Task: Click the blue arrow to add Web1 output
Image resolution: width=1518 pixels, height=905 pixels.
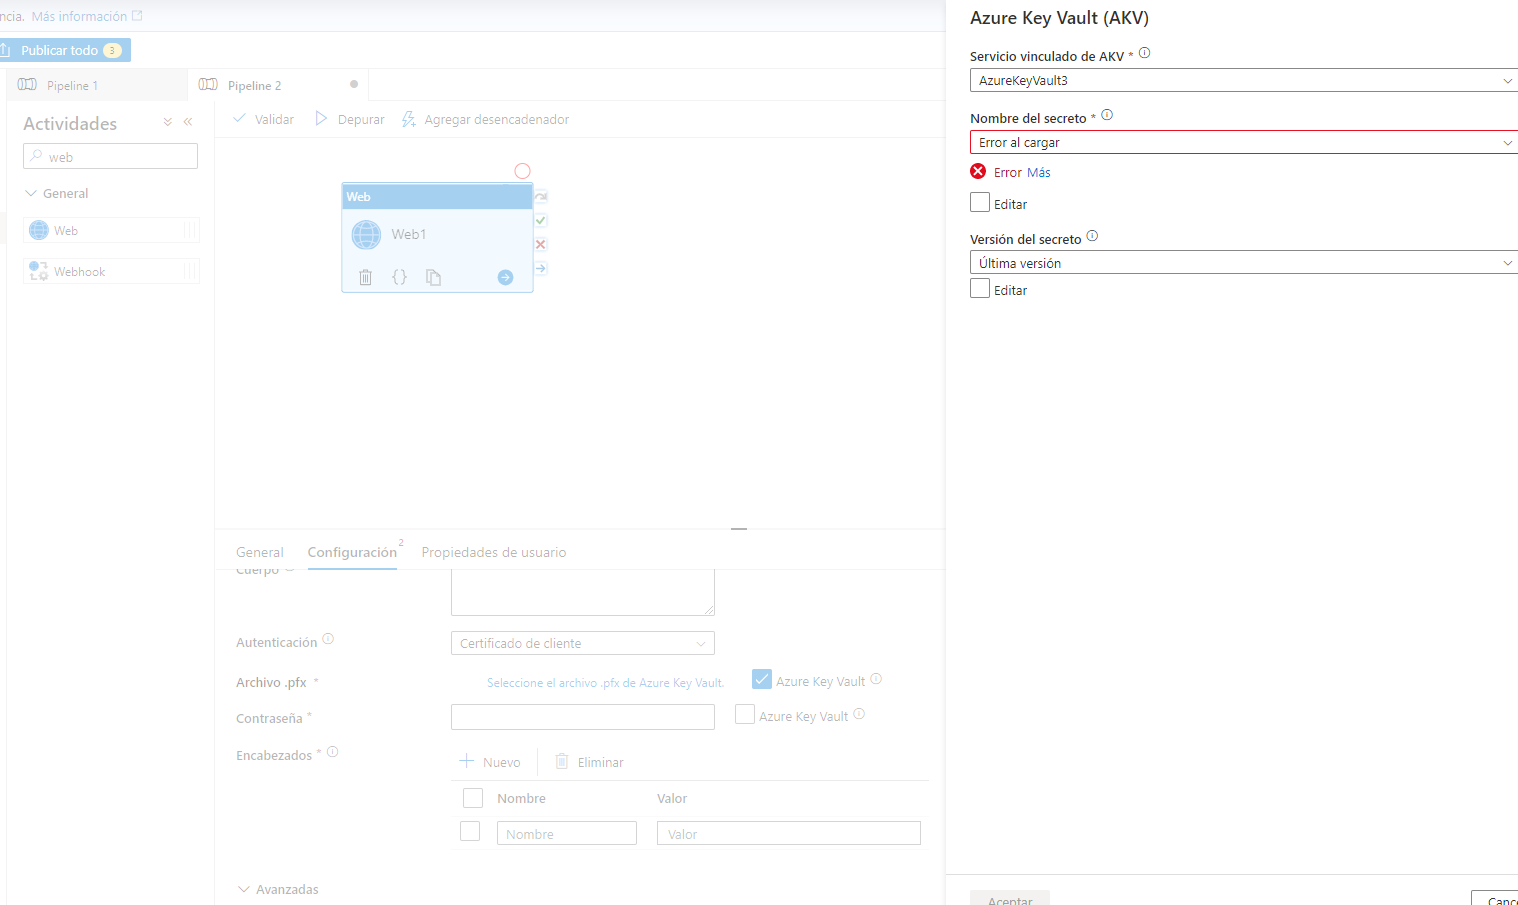Action: pos(505,277)
